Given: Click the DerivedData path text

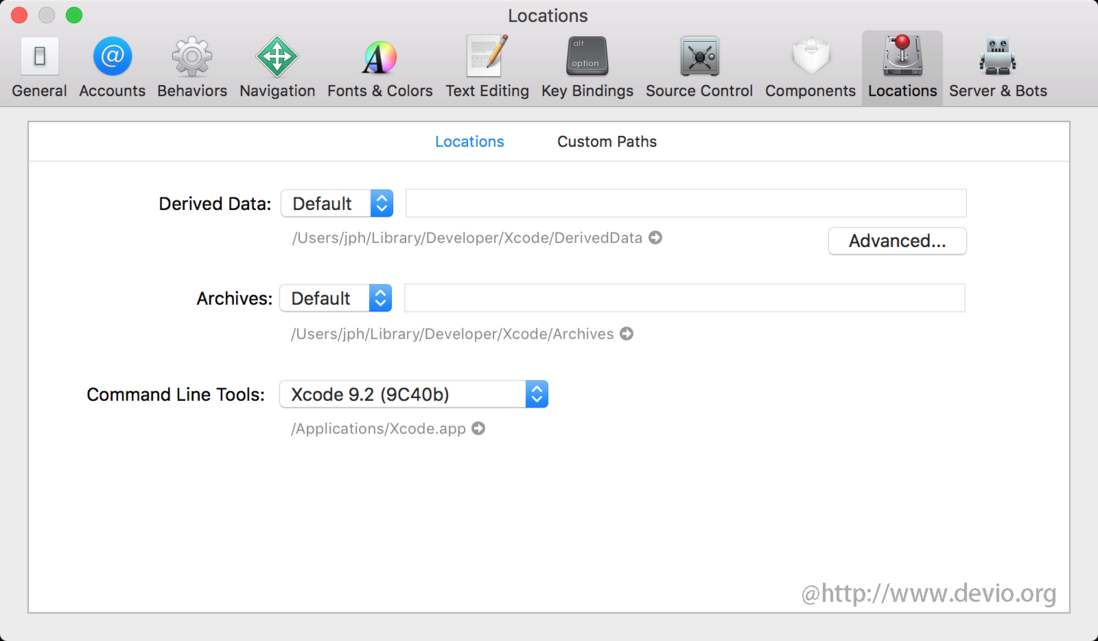Looking at the screenshot, I should (x=467, y=238).
